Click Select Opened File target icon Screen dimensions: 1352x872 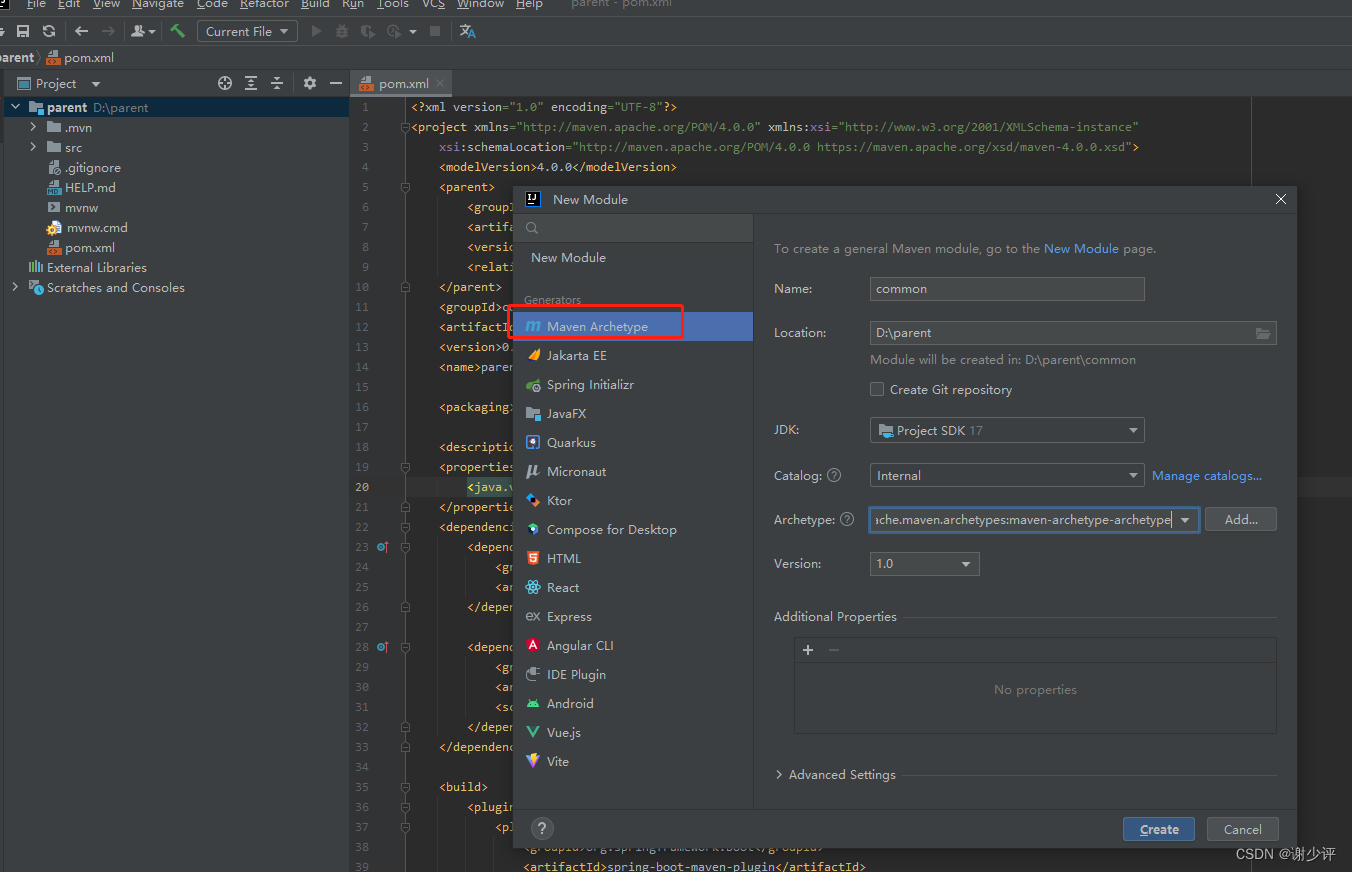225,83
